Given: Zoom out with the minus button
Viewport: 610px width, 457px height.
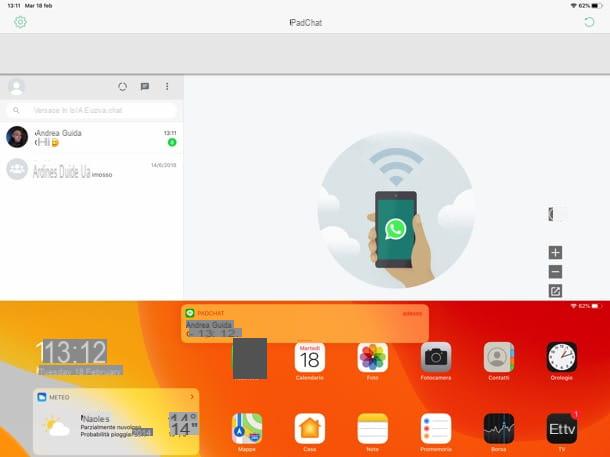Looking at the screenshot, I should 555,271.
